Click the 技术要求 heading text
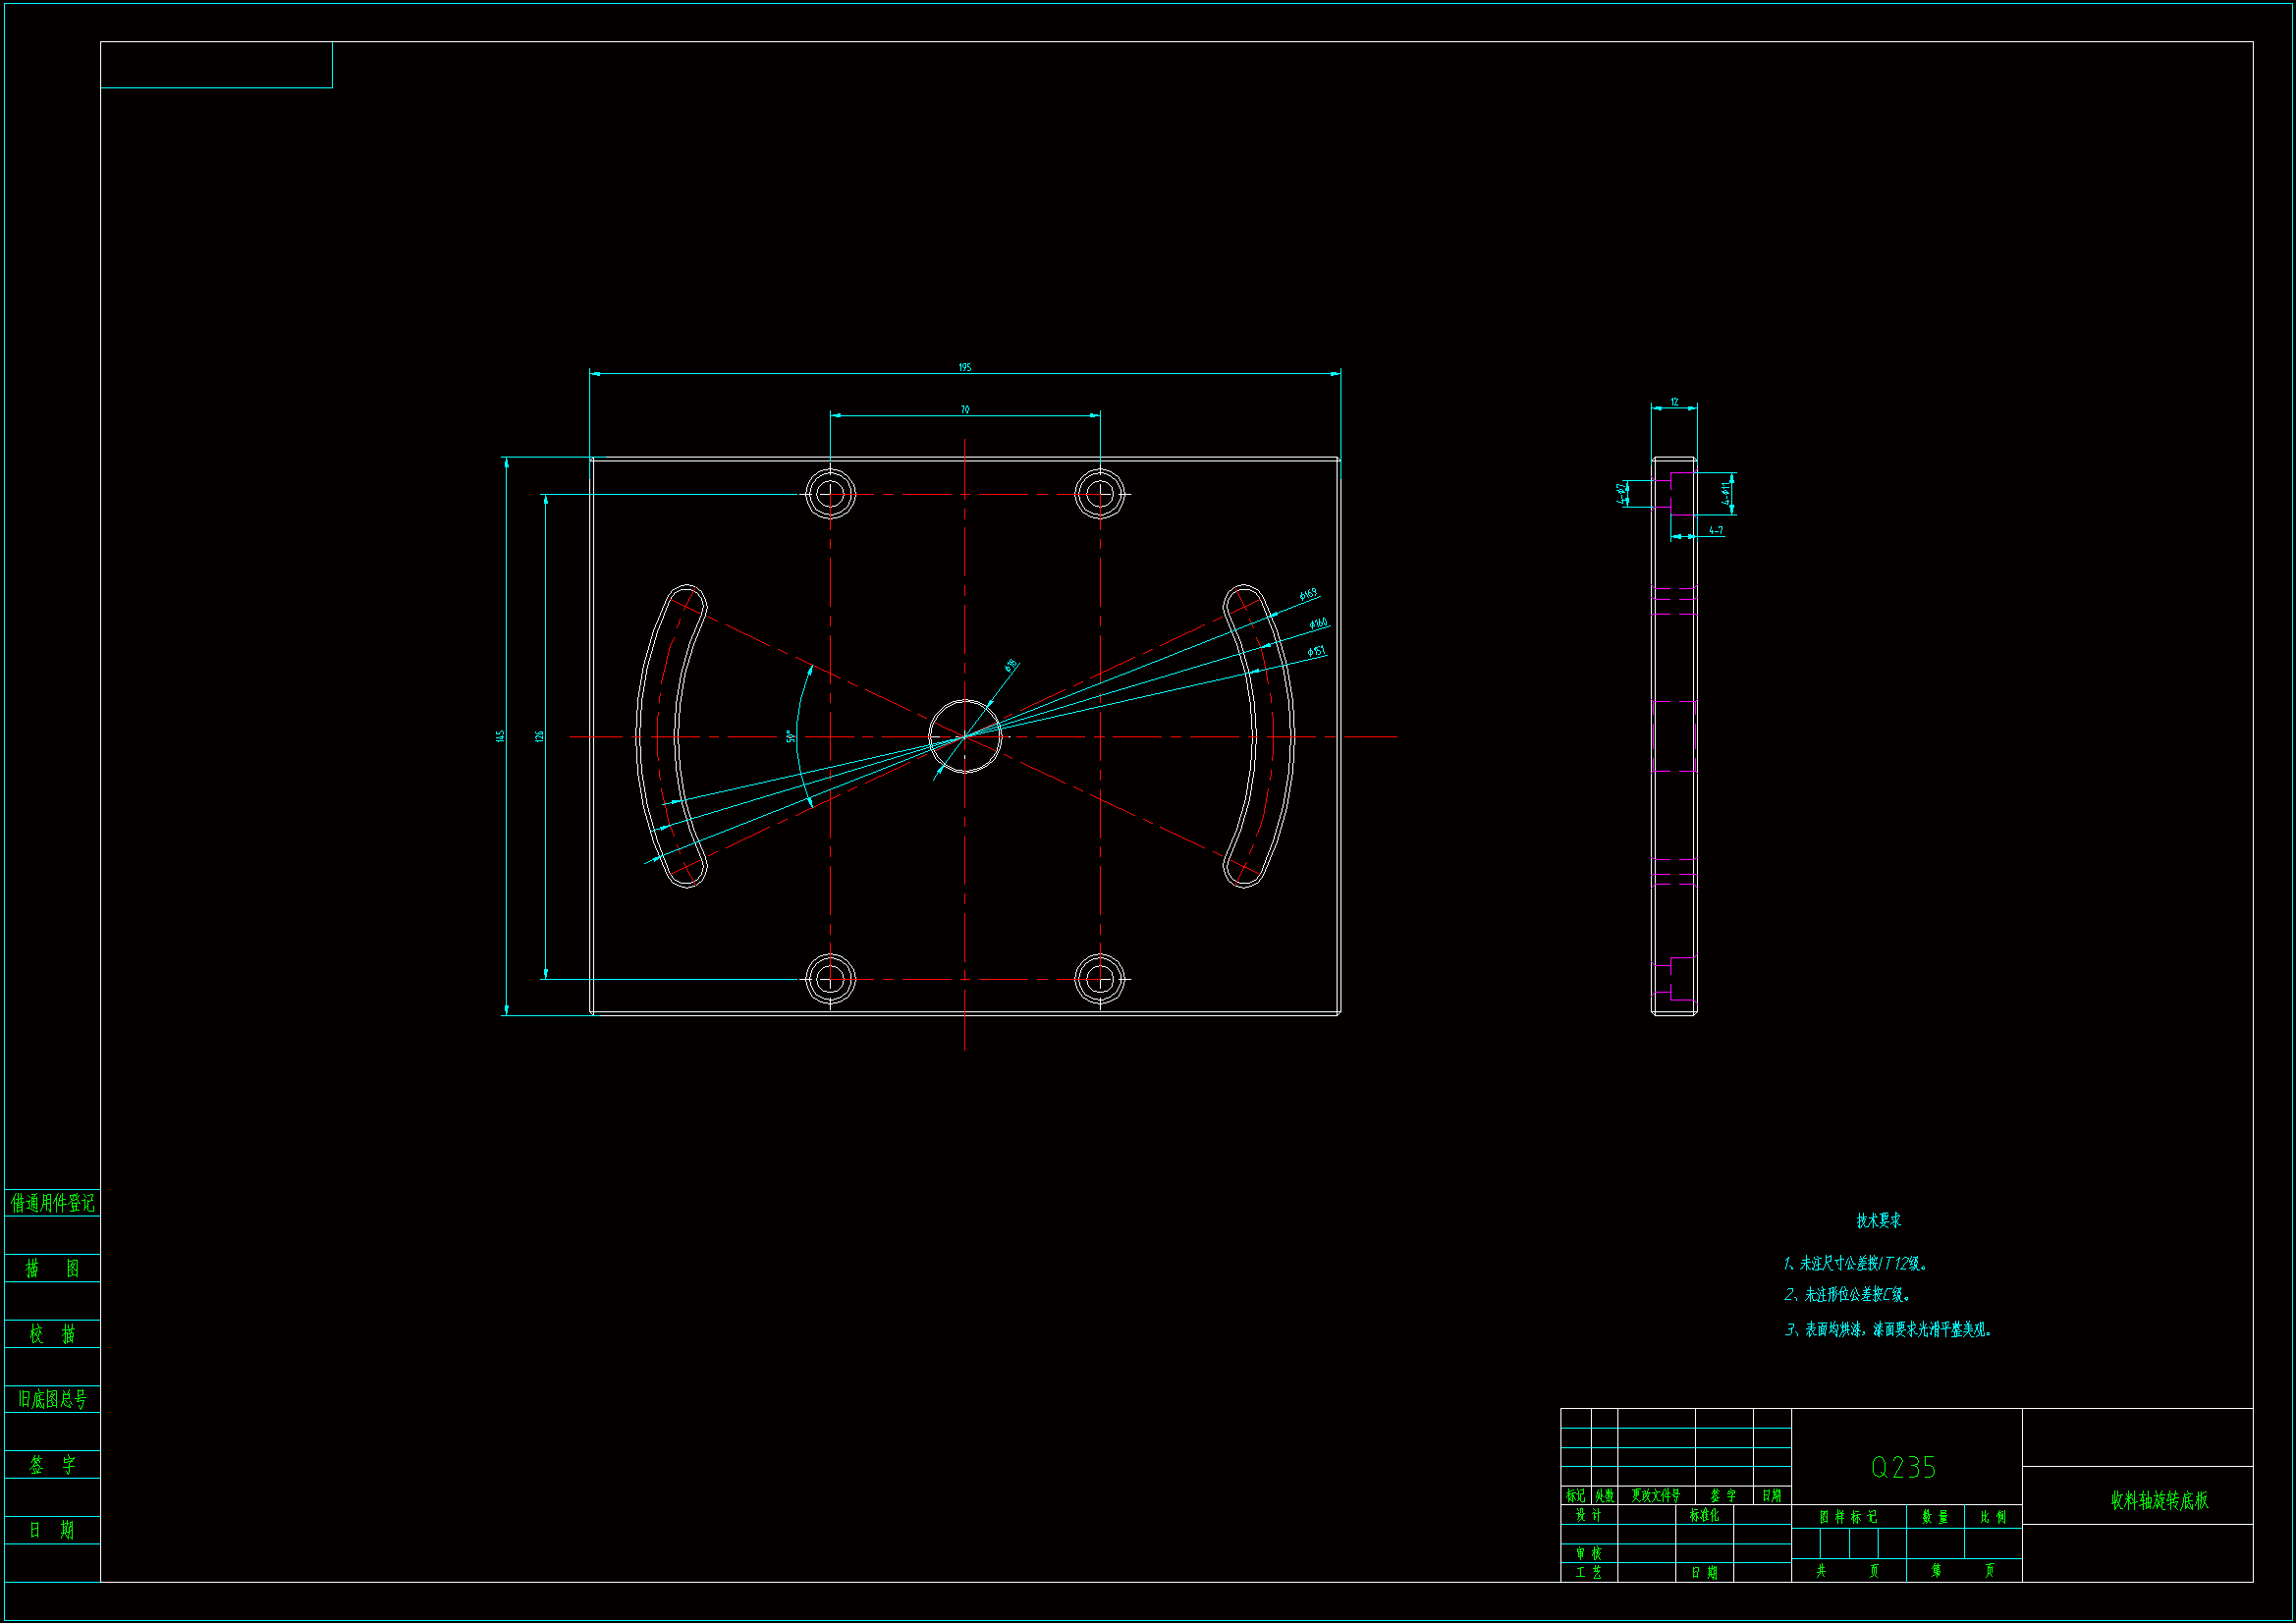Image resolution: width=2296 pixels, height=1623 pixels. (1878, 1220)
